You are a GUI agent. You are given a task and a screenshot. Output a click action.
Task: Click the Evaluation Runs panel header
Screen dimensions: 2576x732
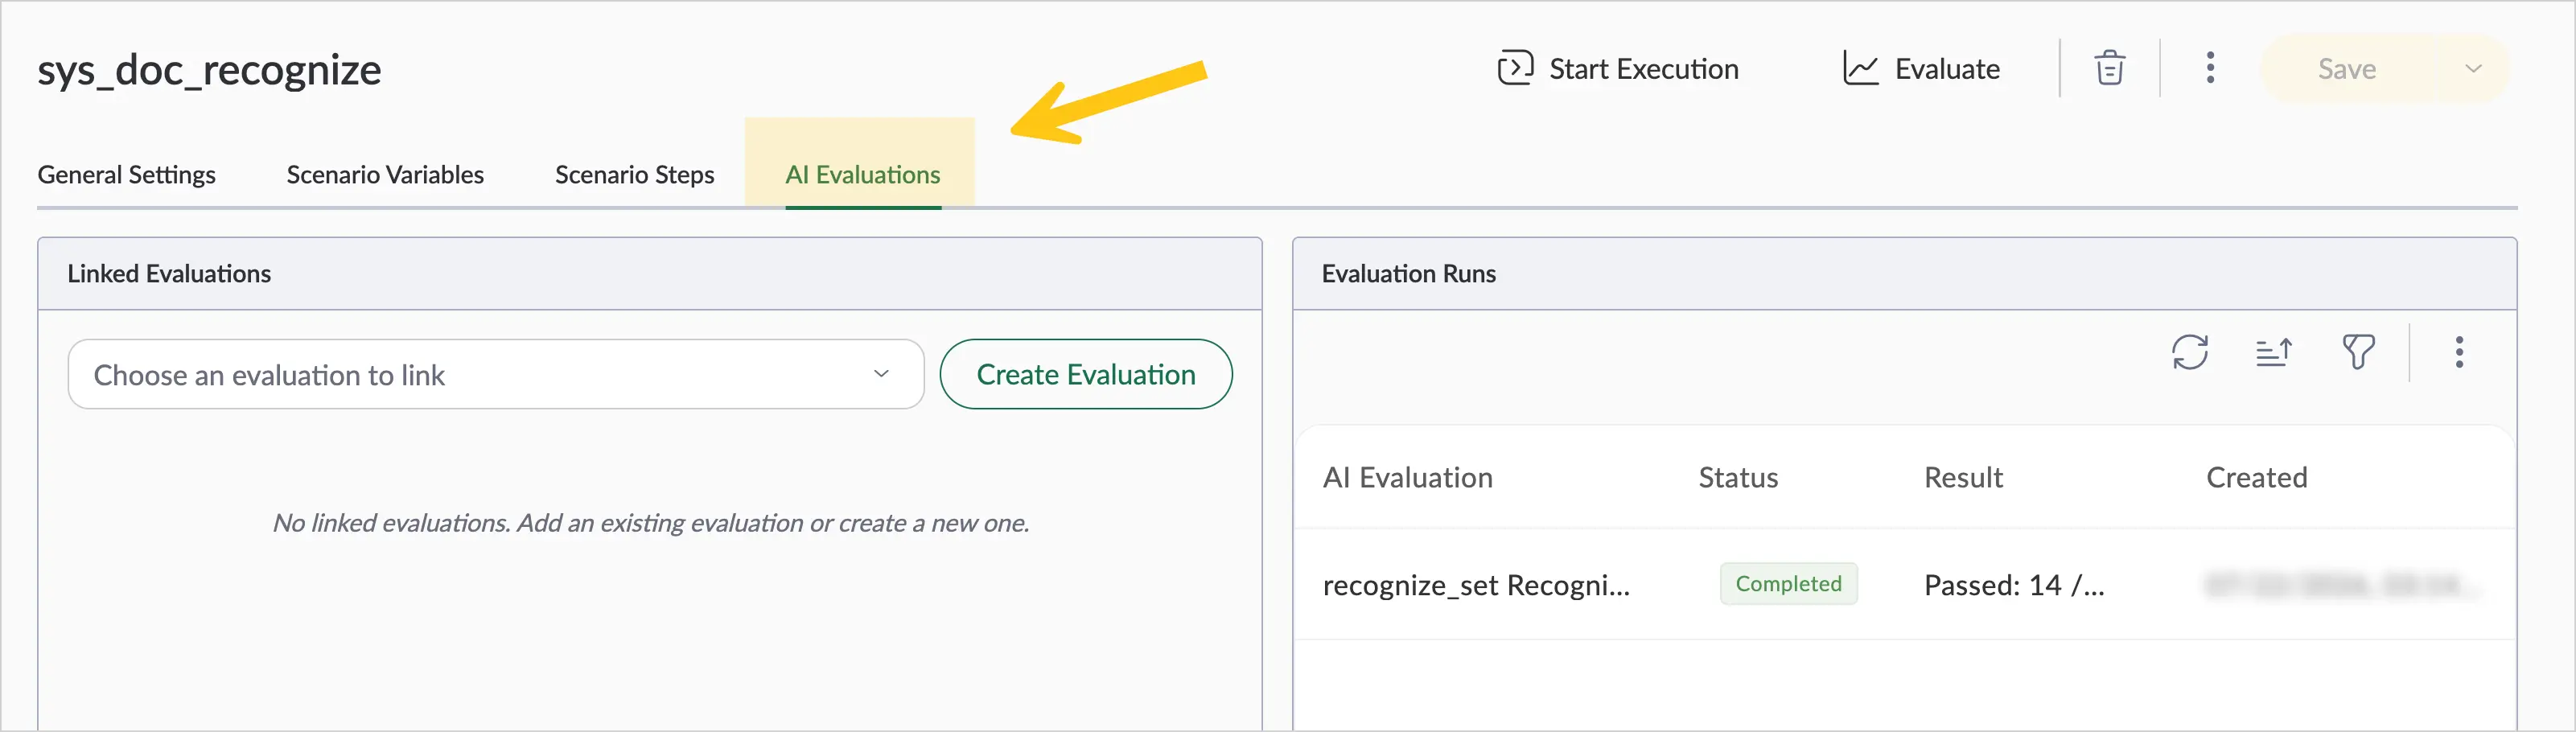click(x=1904, y=274)
